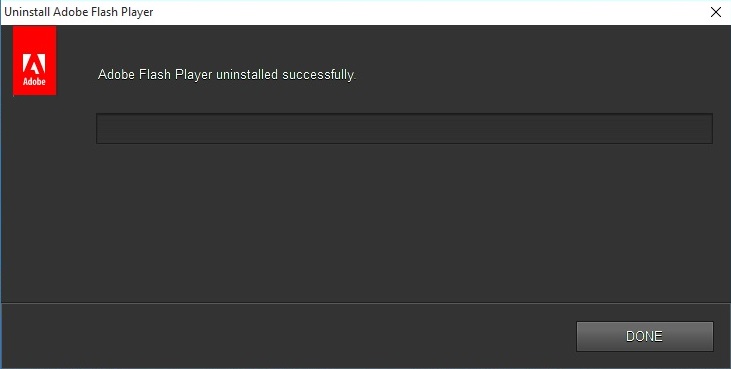Image resolution: width=731 pixels, height=369 pixels.
Task: Click the dark area under the Adobe logo
Action: [34, 198]
